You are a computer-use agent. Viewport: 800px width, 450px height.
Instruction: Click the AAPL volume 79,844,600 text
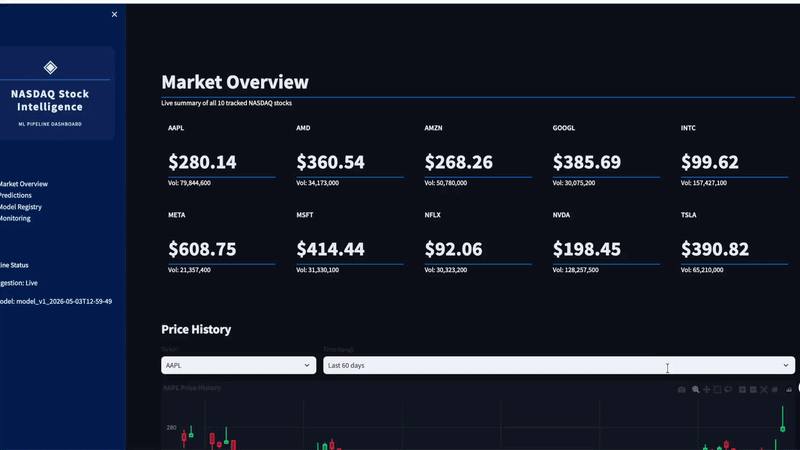(189, 183)
